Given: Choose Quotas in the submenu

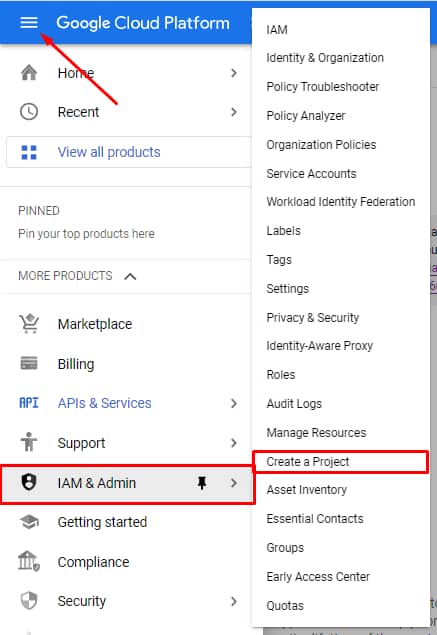Looking at the screenshot, I should pyautogui.click(x=285, y=606).
